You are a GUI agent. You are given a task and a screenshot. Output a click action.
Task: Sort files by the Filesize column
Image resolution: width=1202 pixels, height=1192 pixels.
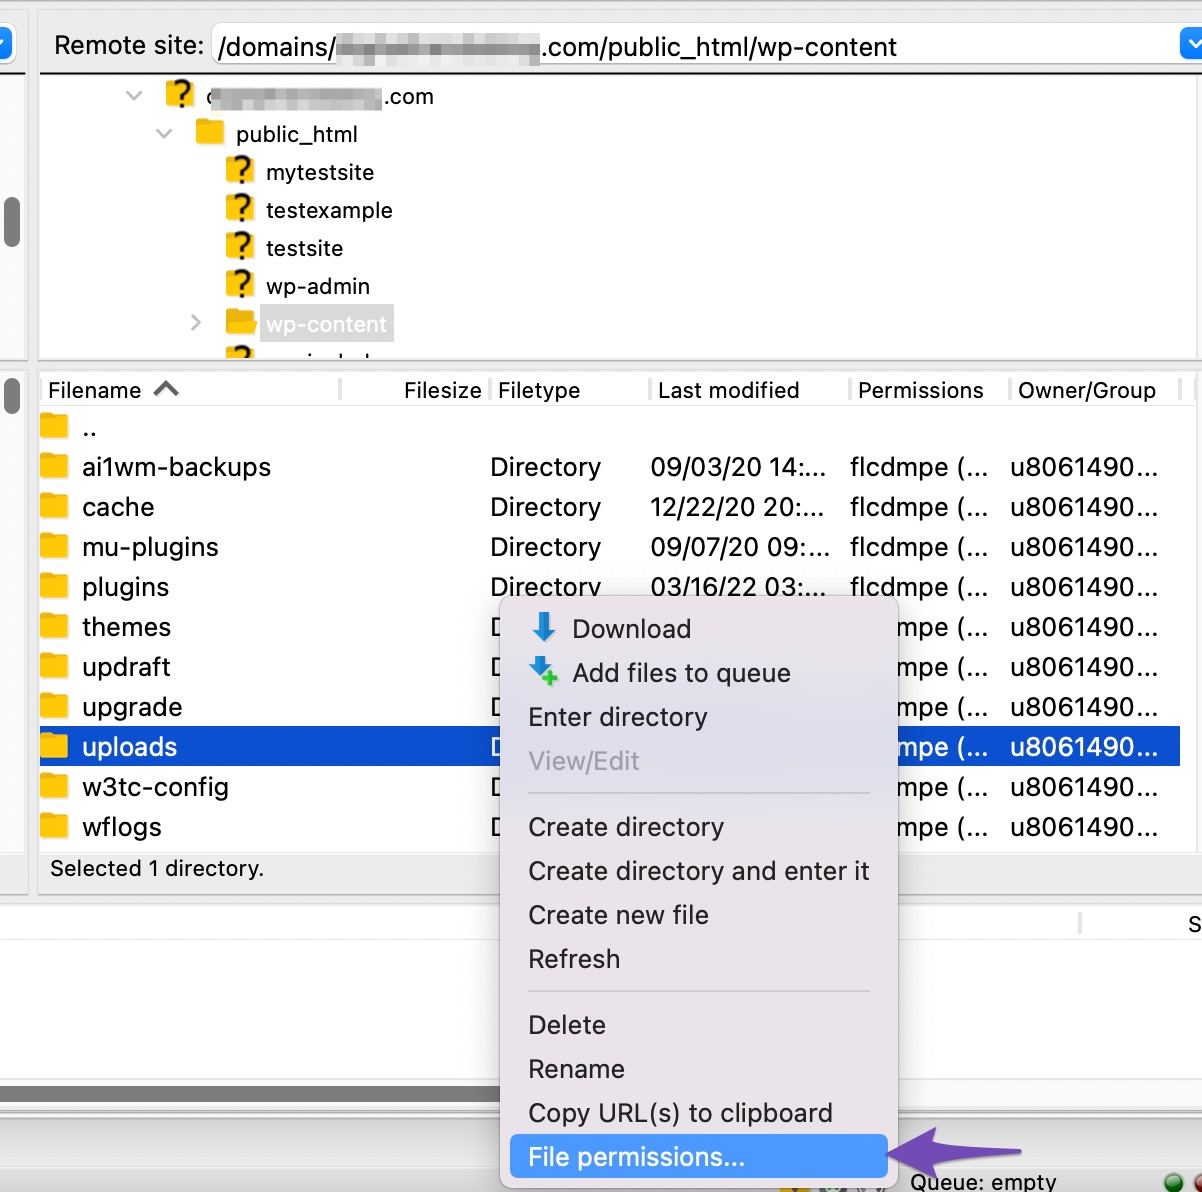pos(441,390)
